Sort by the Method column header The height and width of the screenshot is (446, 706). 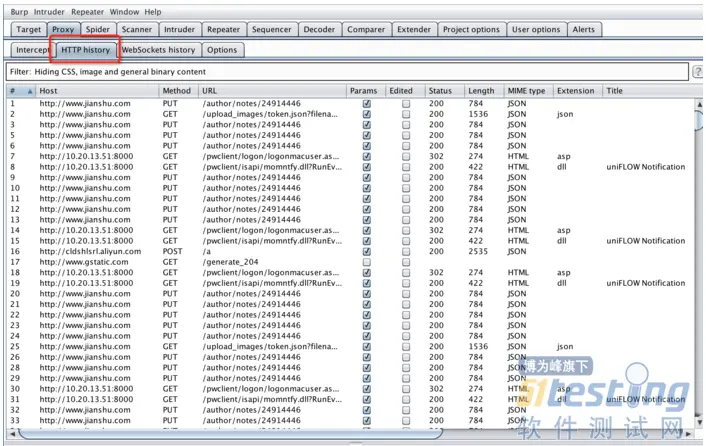point(178,91)
